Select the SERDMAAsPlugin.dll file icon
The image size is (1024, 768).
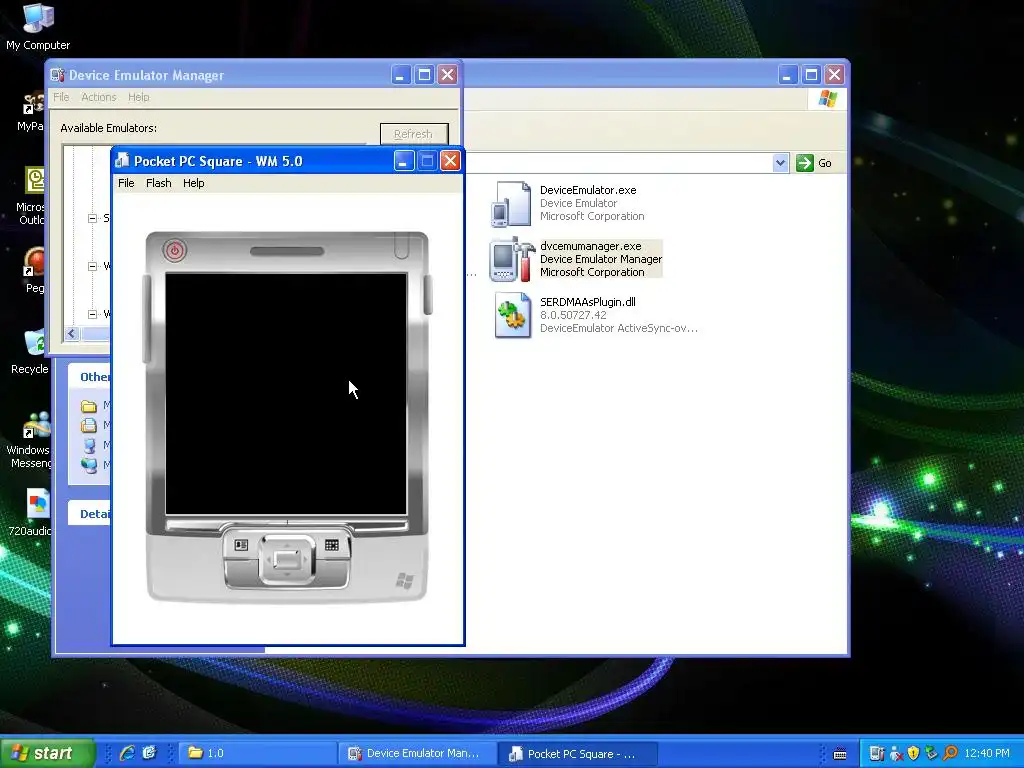pyautogui.click(x=512, y=315)
